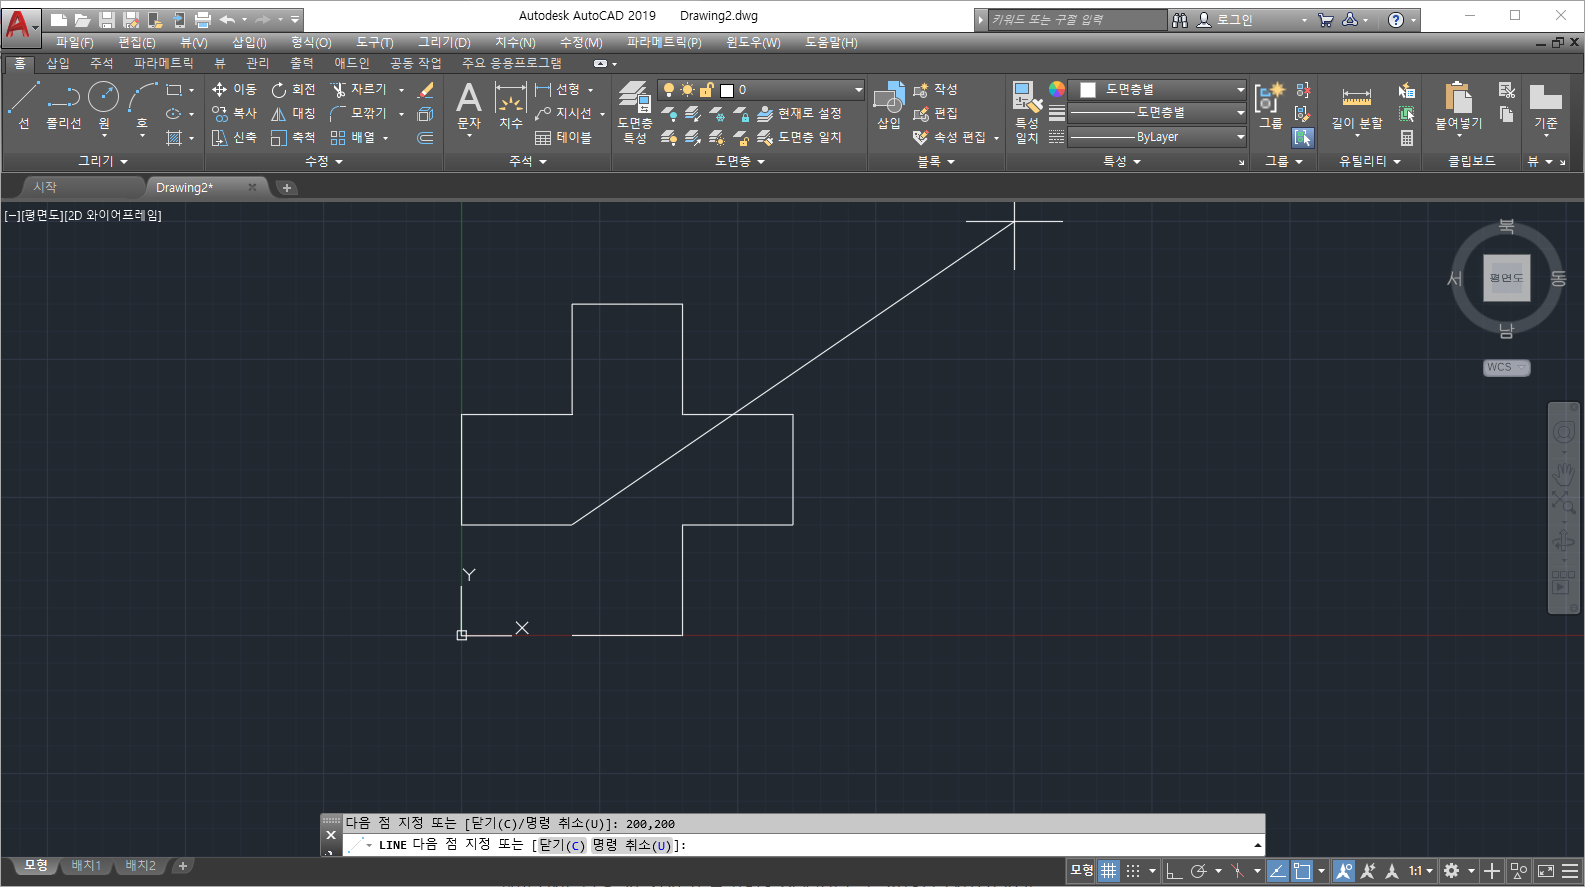1585x887 pixels.
Task: Open the linetype ByLayer dropdown
Action: 1157,136
